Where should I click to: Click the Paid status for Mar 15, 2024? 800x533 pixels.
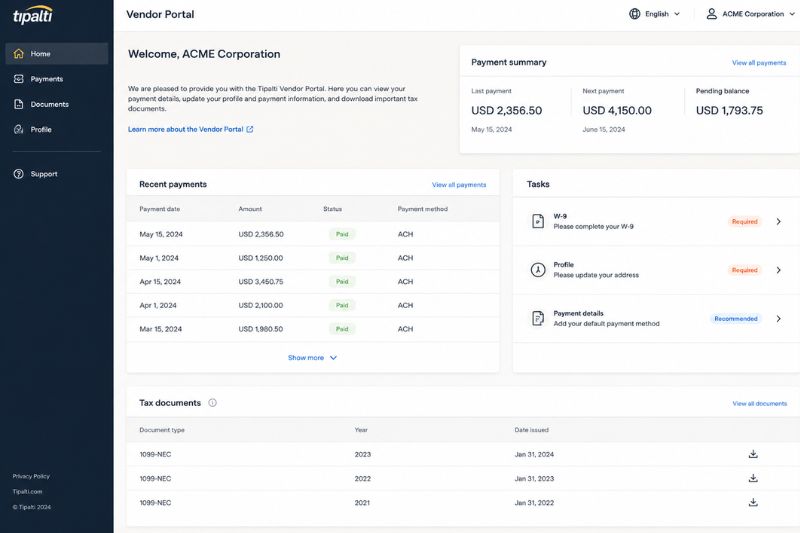pos(342,329)
